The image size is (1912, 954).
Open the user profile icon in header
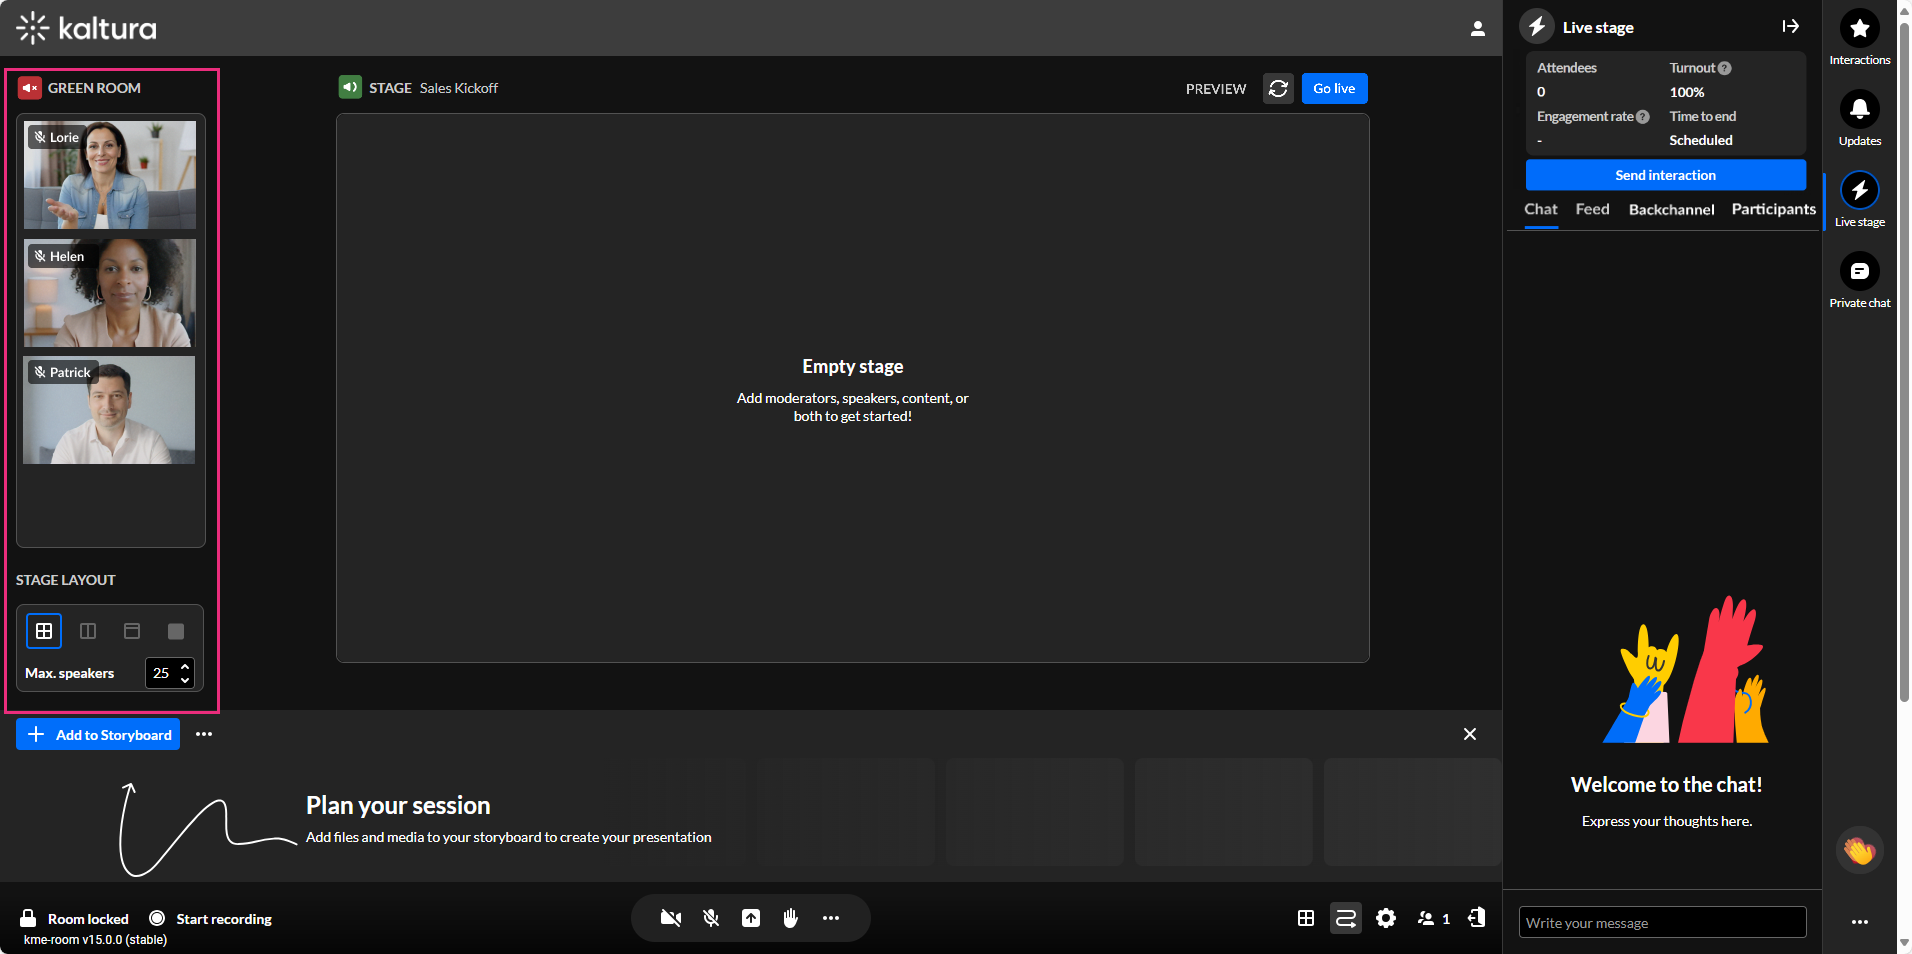coord(1477,28)
